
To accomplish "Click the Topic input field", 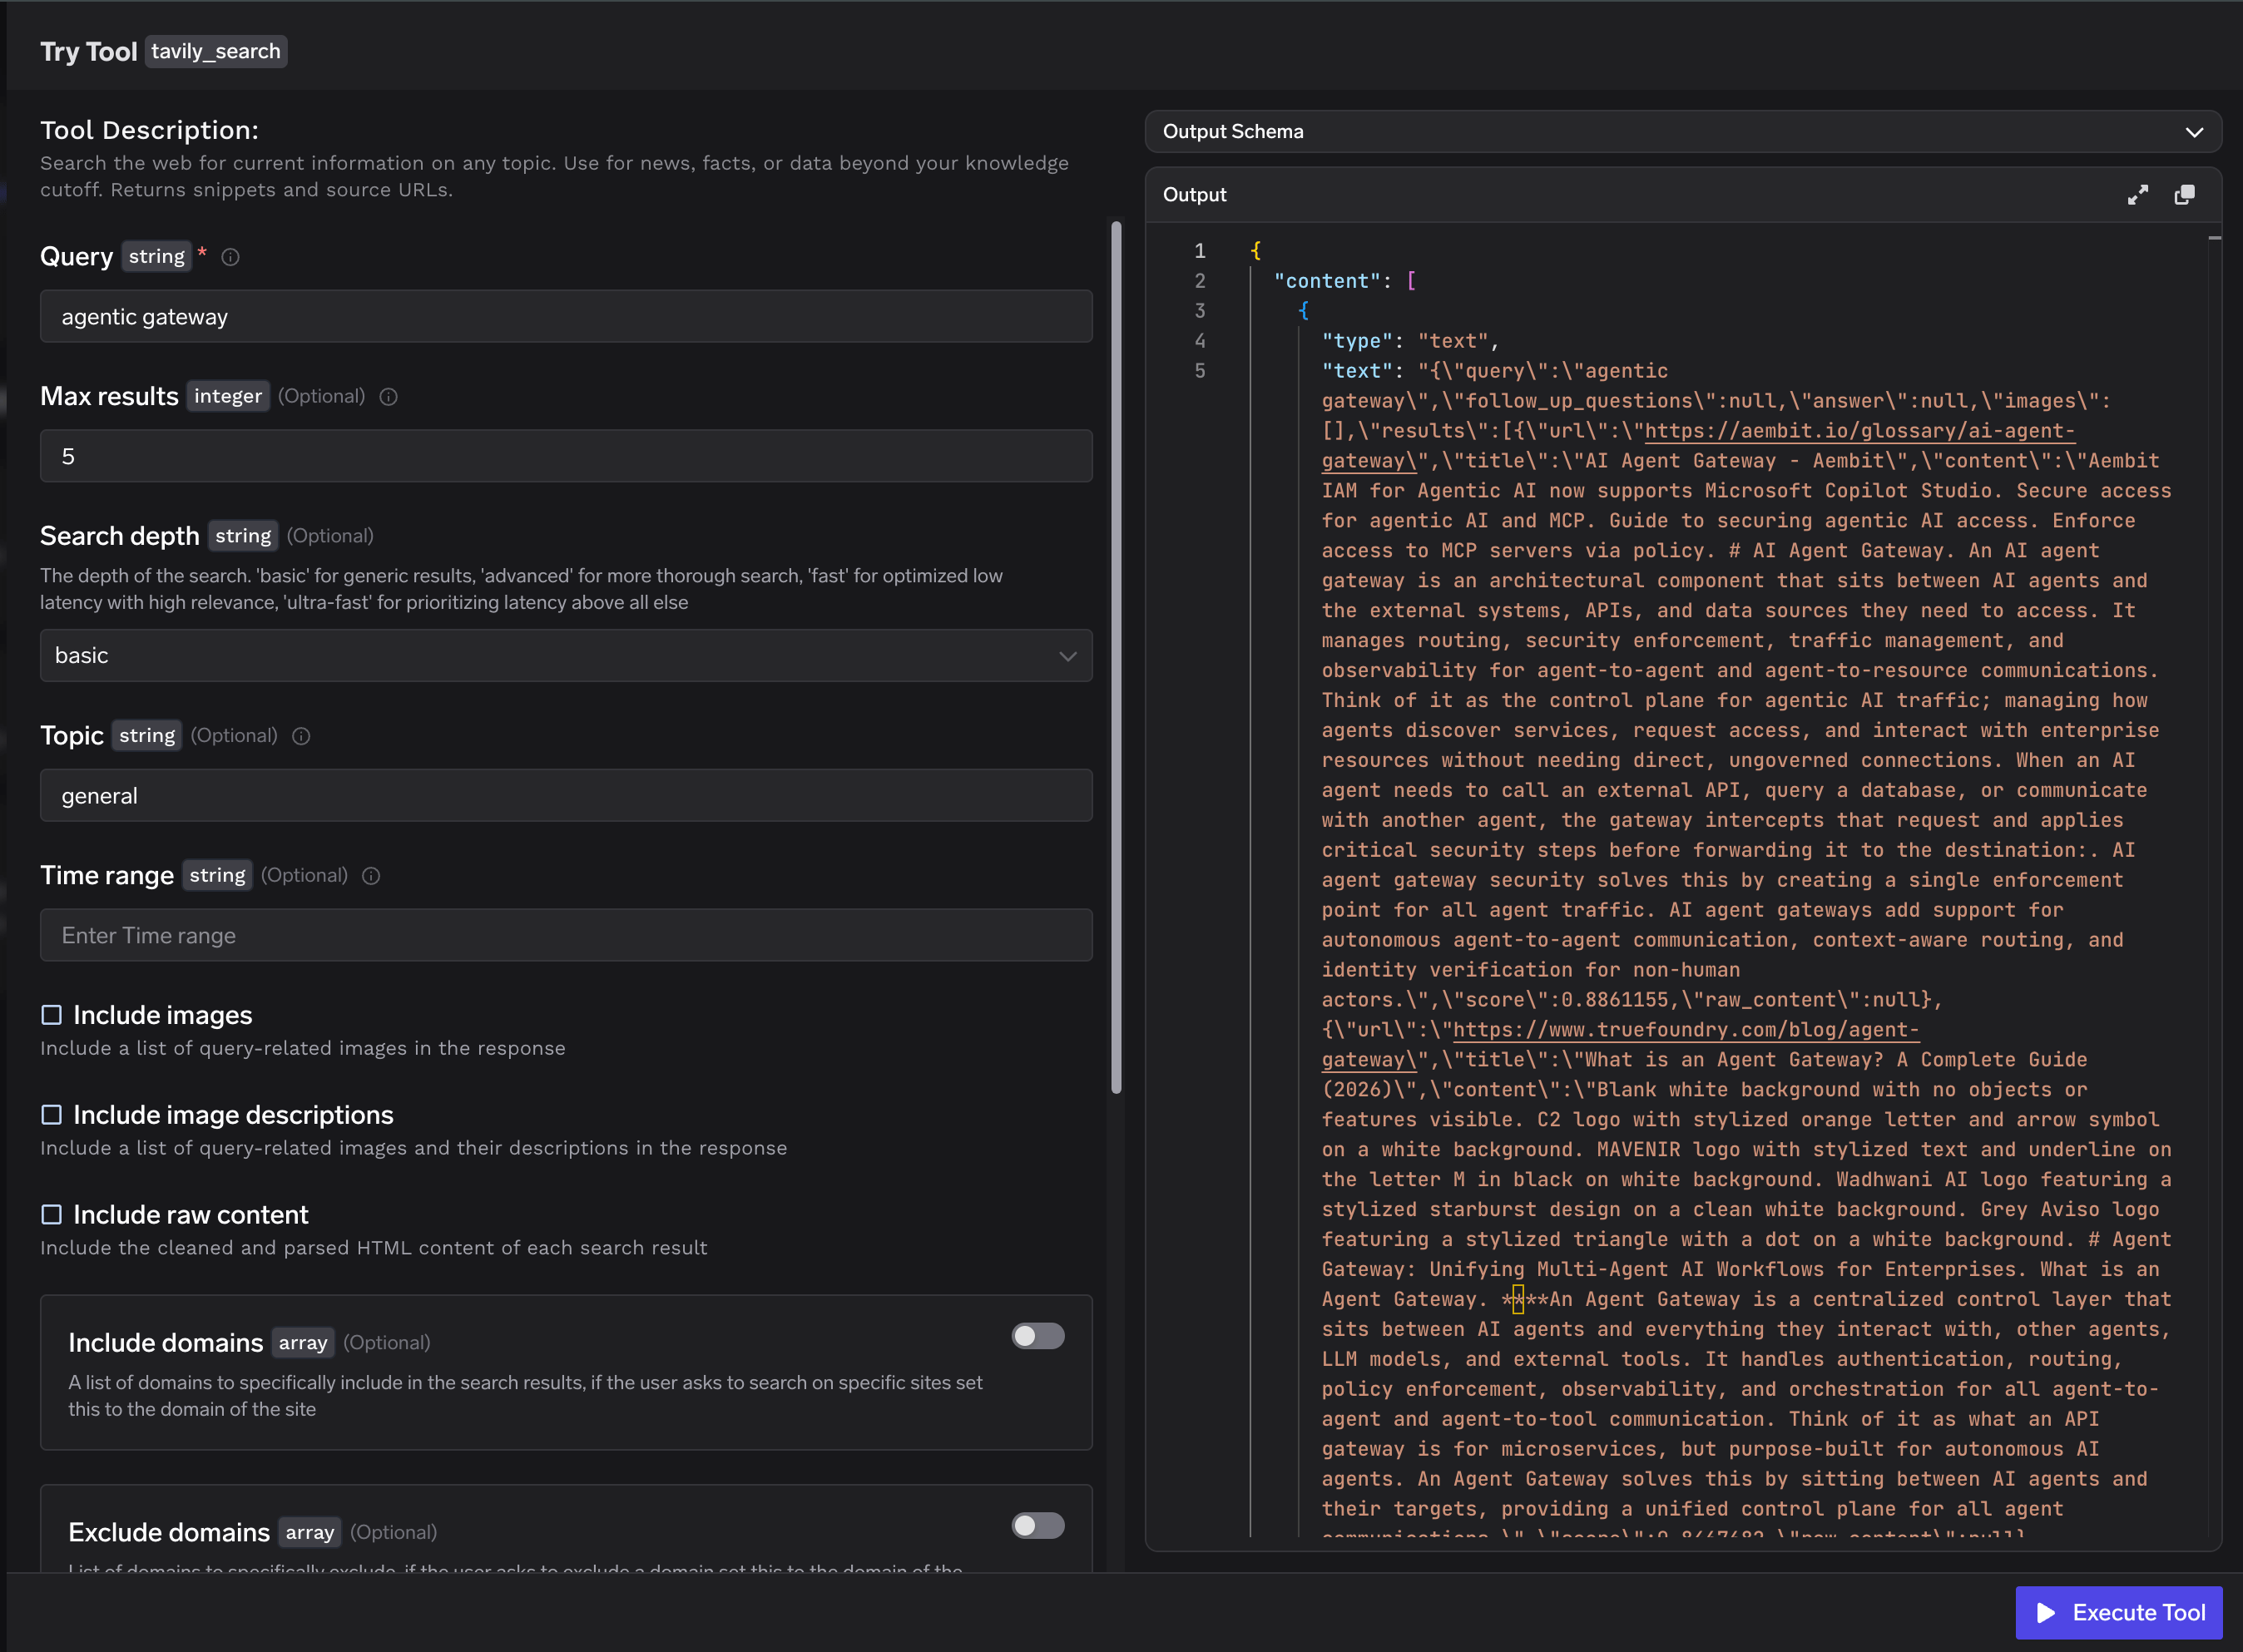I will [x=566, y=796].
